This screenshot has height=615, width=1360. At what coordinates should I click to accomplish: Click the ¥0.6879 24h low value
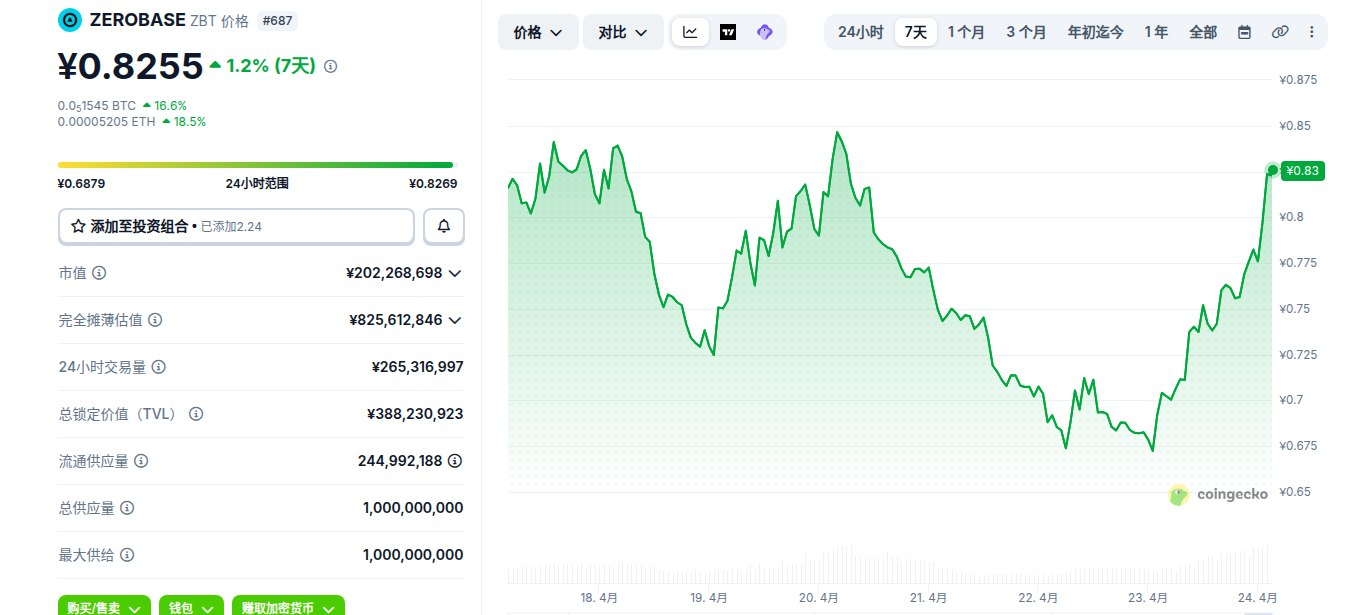[82, 184]
